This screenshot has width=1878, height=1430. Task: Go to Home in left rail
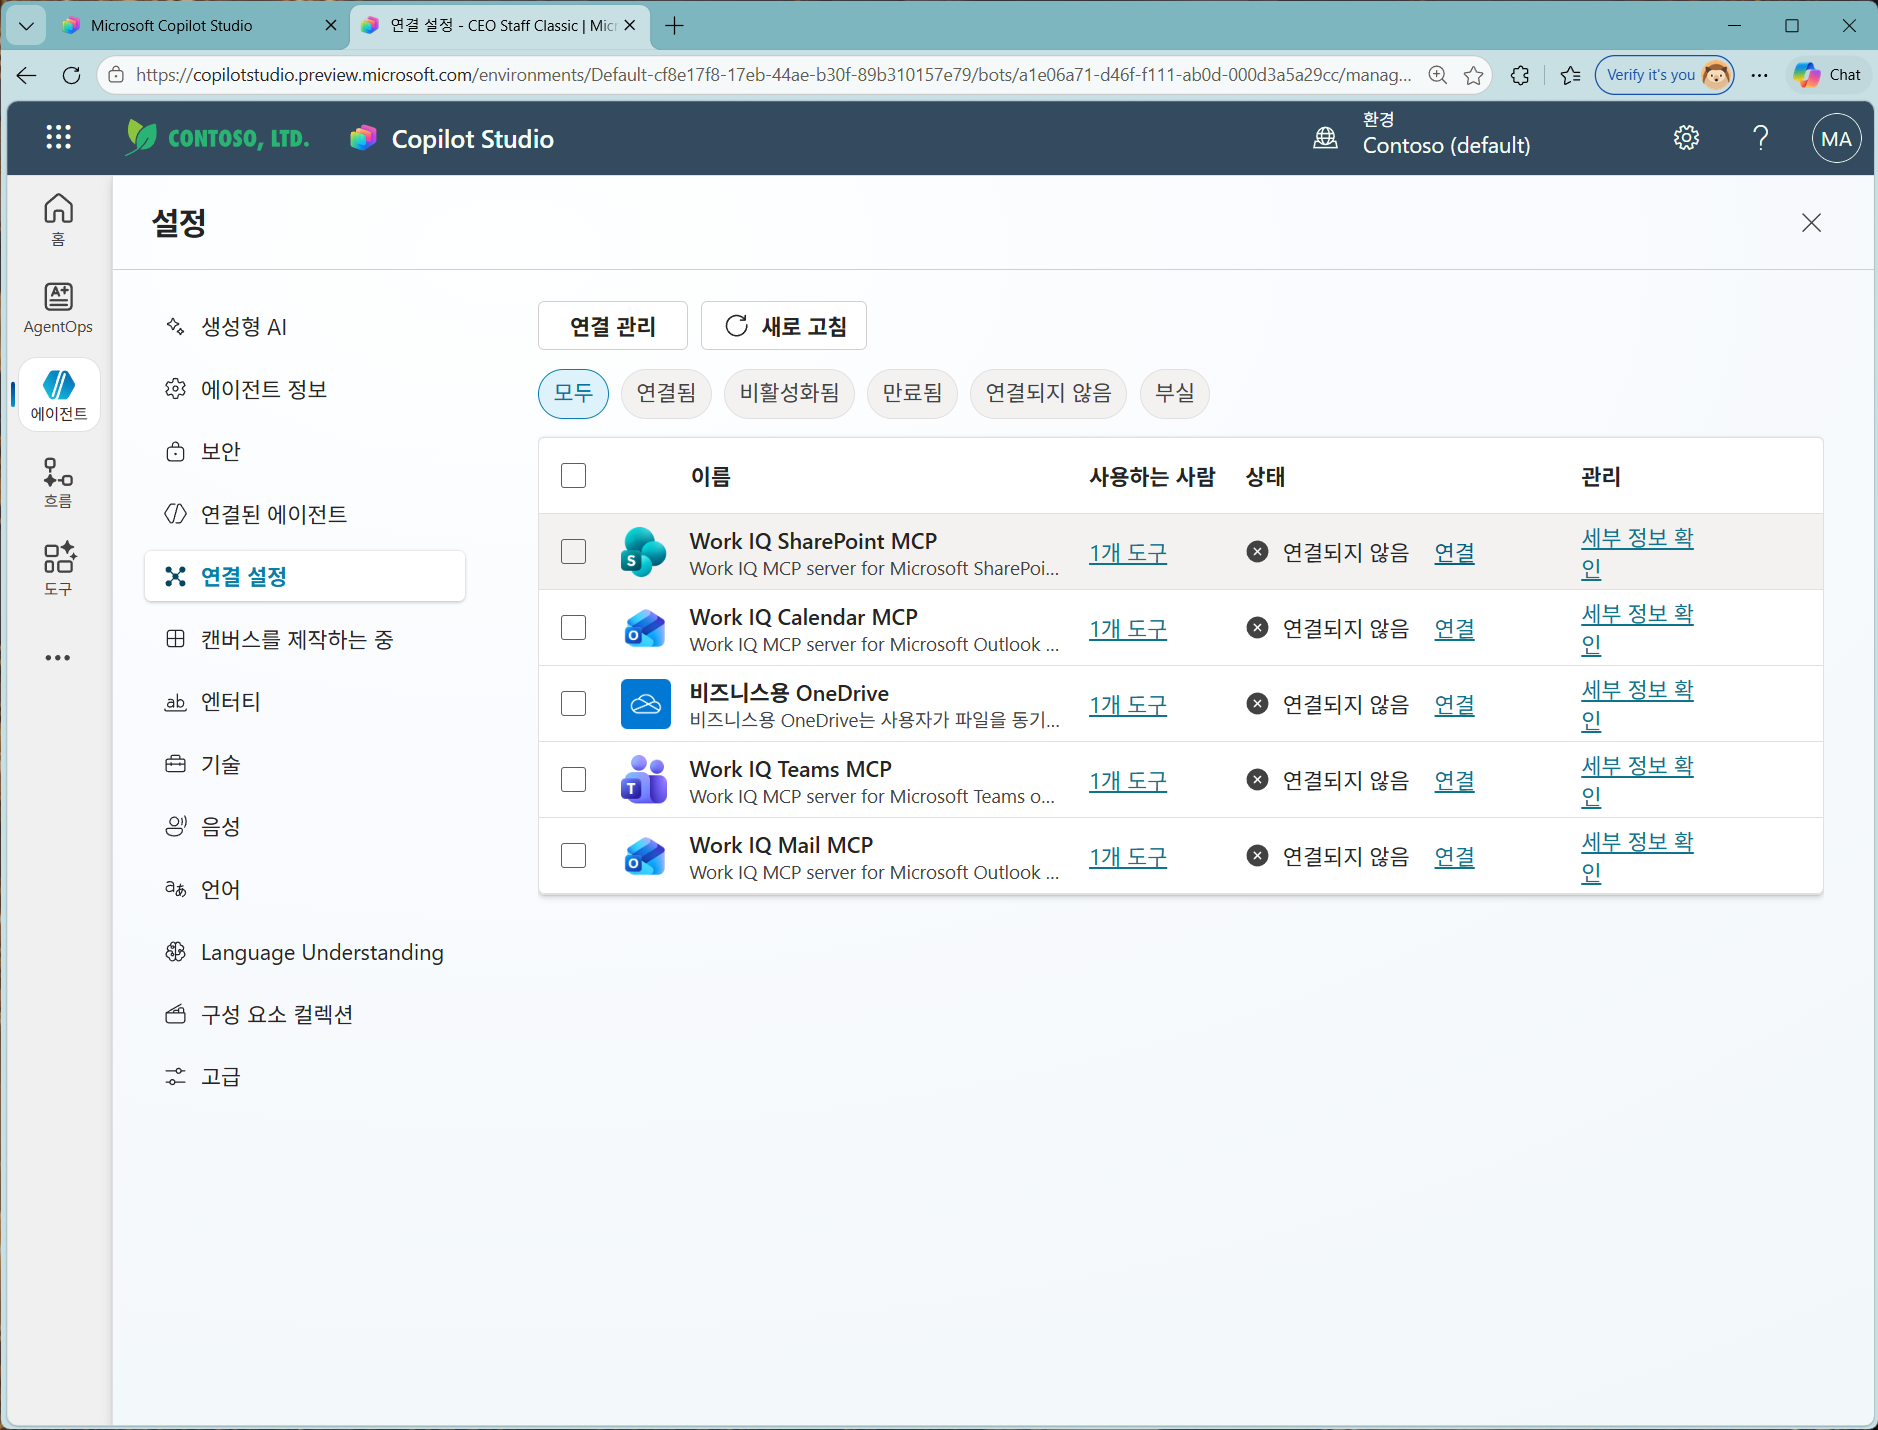click(x=58, y=219)
